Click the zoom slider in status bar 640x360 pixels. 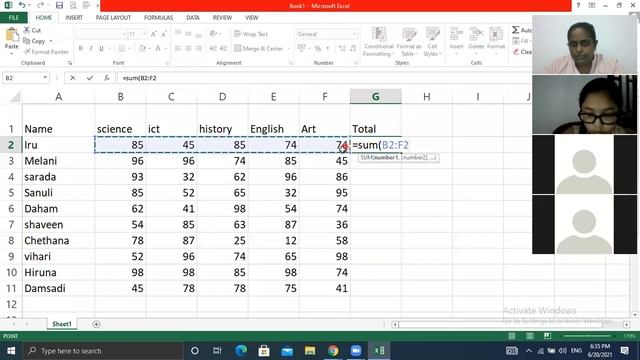(588, 336)
